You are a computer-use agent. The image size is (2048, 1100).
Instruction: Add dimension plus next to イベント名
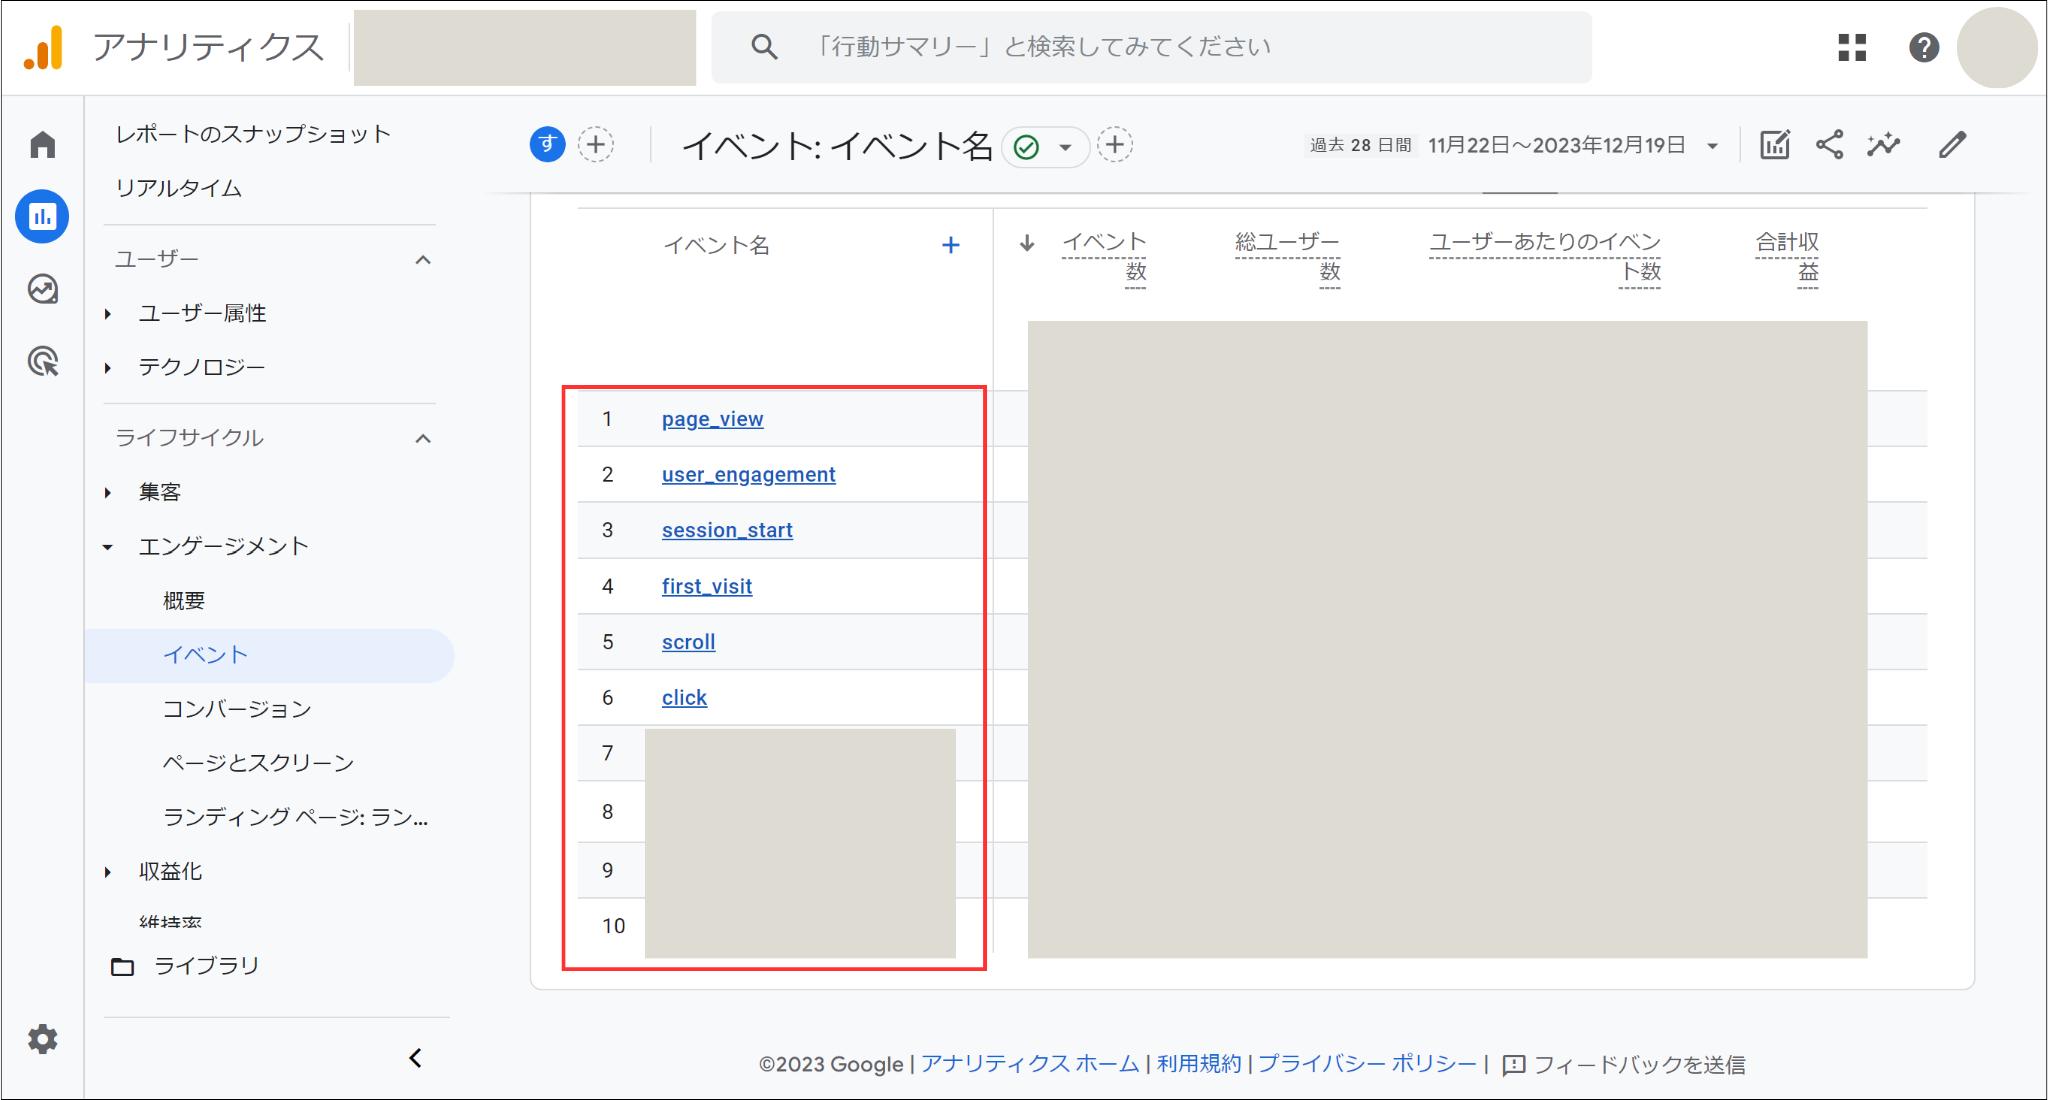[x=951, y=245]
